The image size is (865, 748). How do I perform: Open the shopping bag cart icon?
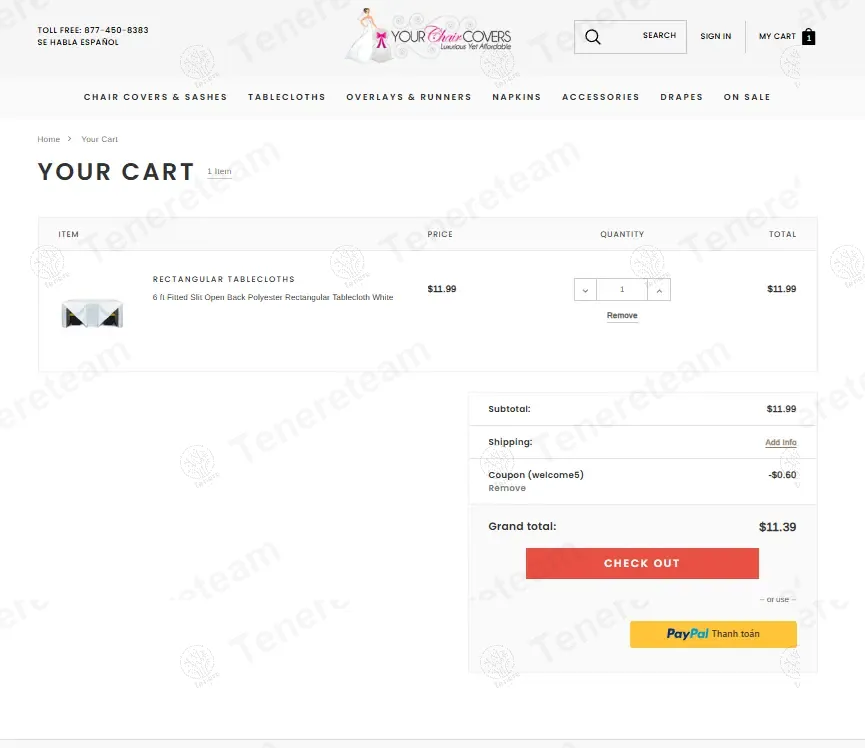pos(808,37)
